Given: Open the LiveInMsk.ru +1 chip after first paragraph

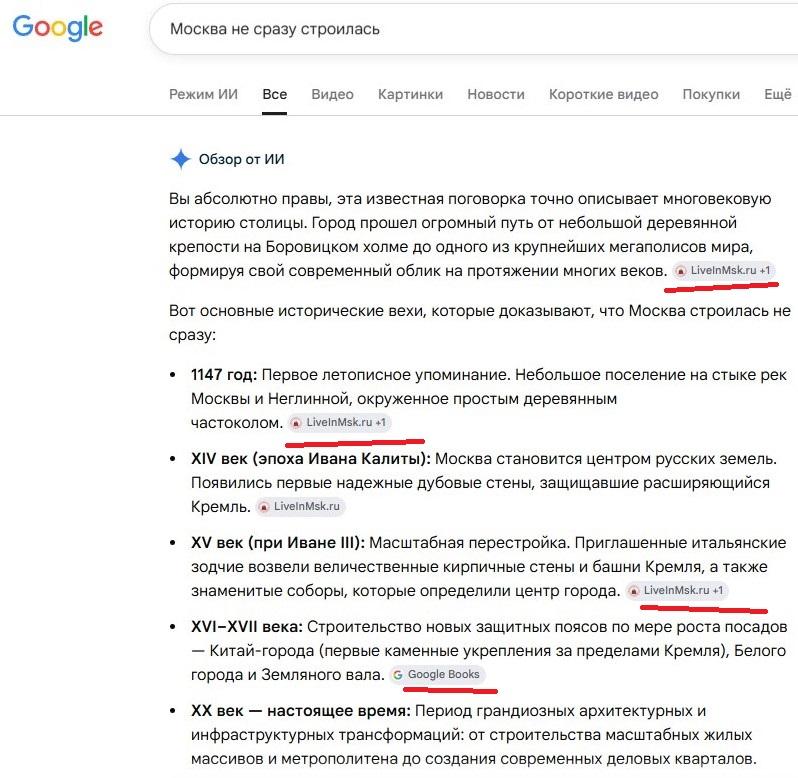Looking at the screenshot, I should pos(724,271).
